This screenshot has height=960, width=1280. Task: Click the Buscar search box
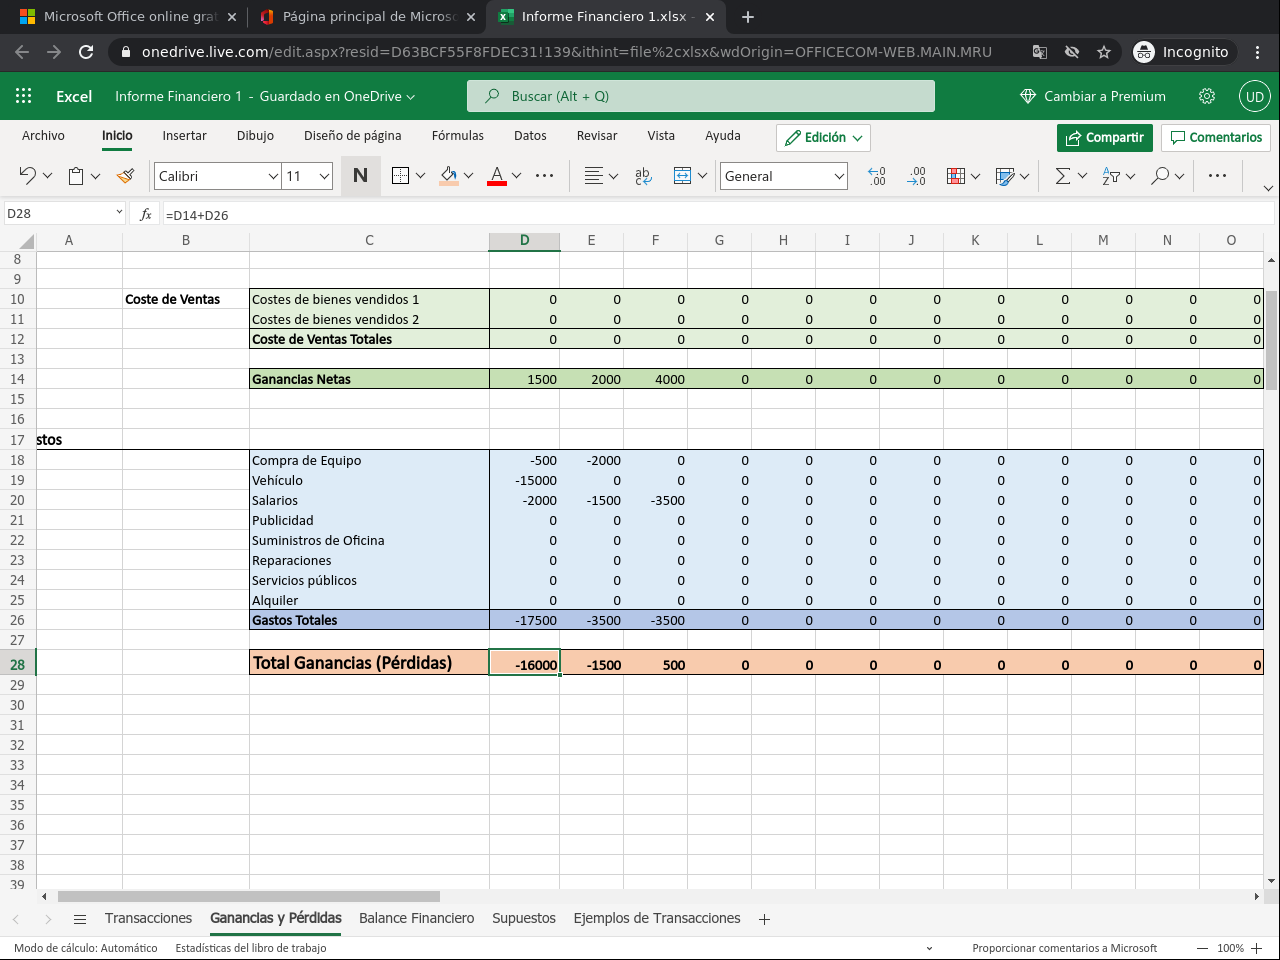point(700,96)
